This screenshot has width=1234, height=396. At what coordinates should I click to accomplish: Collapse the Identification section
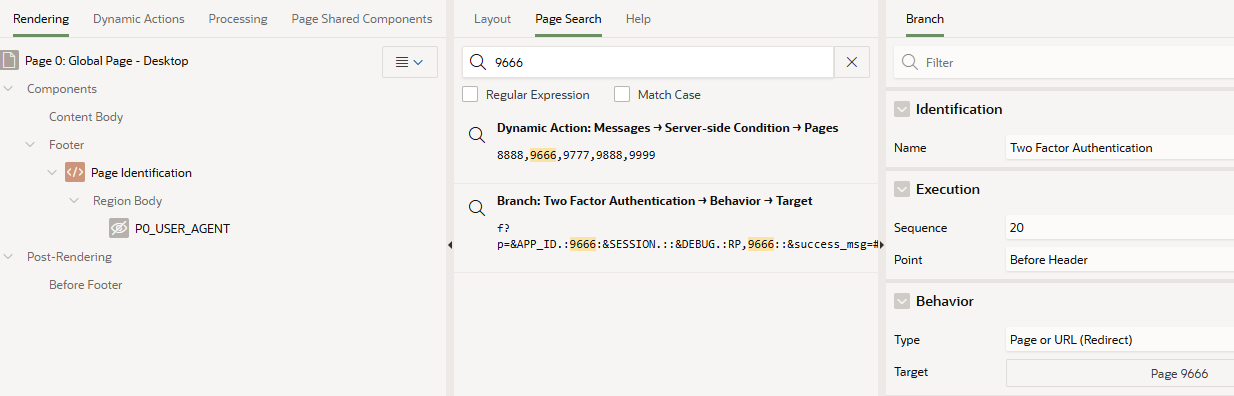pyautogui.click(x=902, y=109)
